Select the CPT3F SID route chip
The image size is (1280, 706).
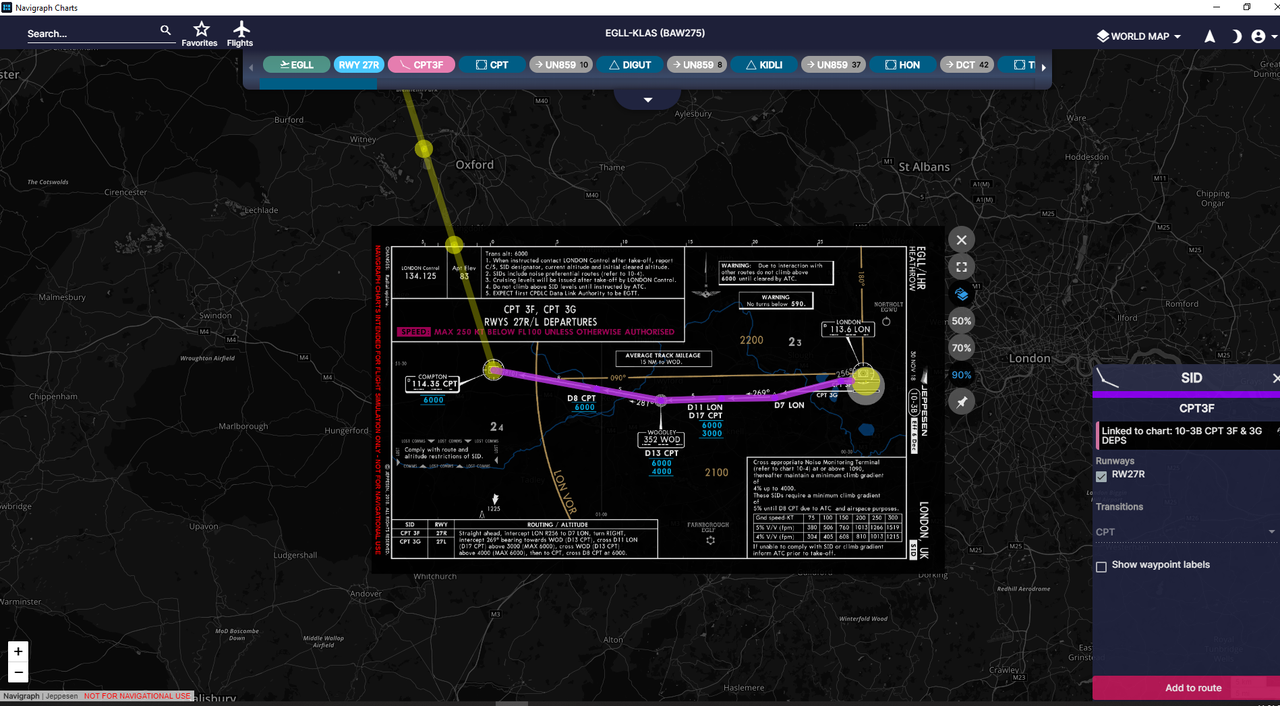pos(421,65)
